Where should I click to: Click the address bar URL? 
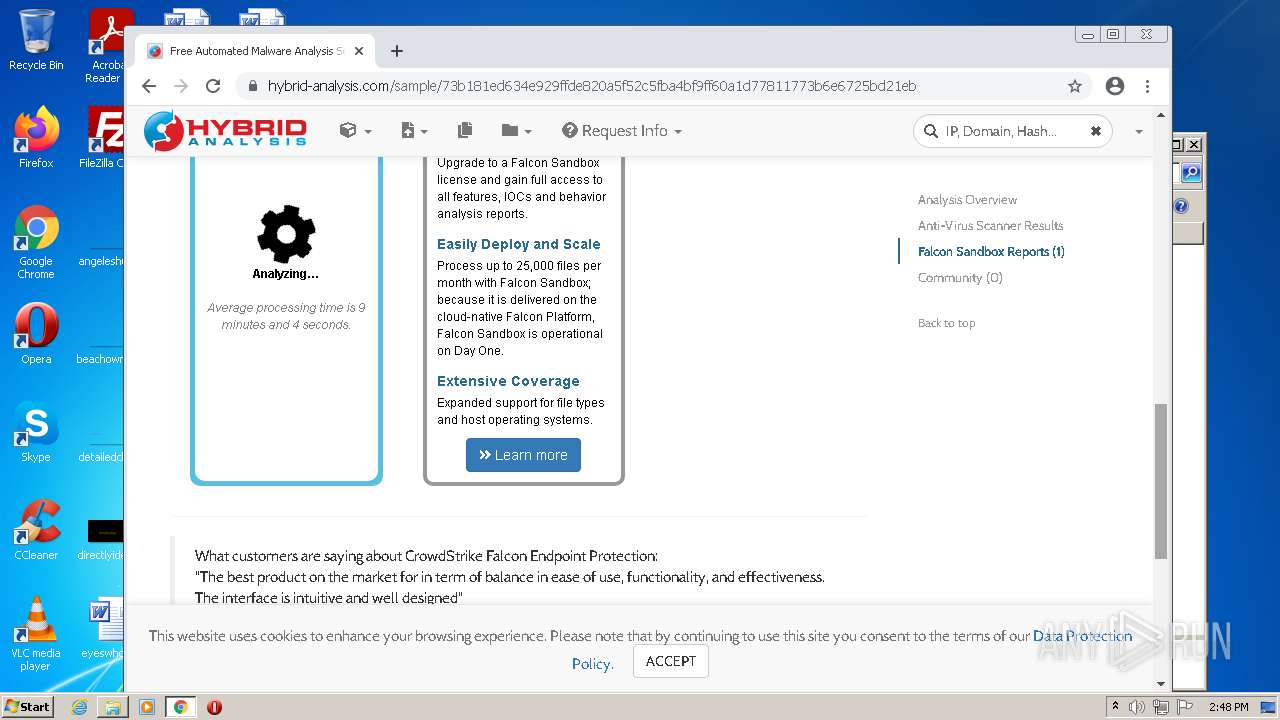click(x=592, y=86)
